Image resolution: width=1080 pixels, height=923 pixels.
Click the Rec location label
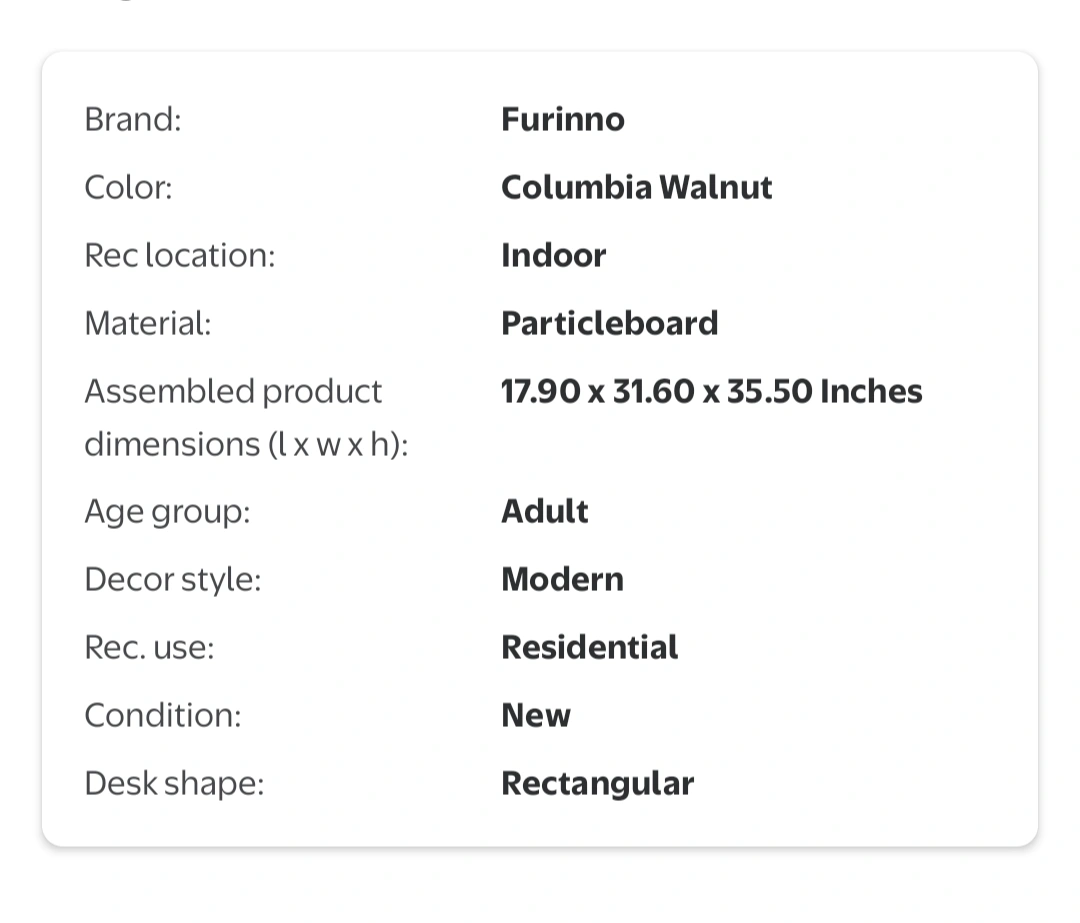pyautogui.click(x=180, y=255)
